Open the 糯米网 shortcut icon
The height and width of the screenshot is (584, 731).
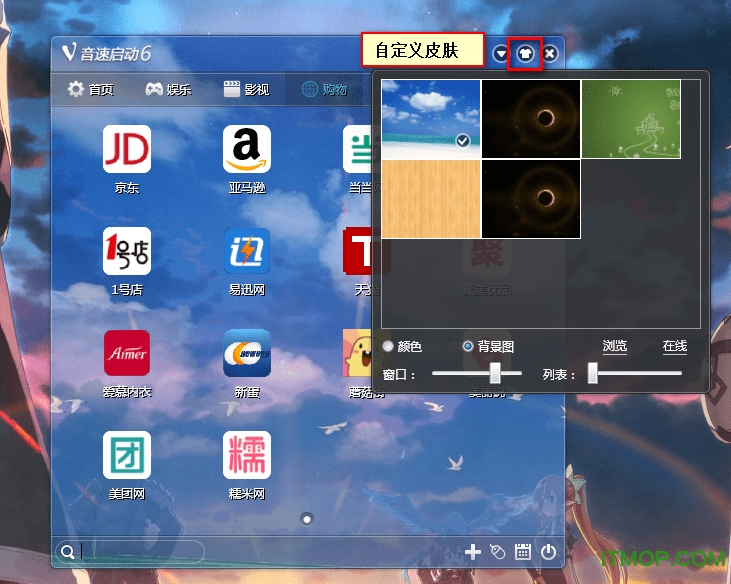point(247,455)
